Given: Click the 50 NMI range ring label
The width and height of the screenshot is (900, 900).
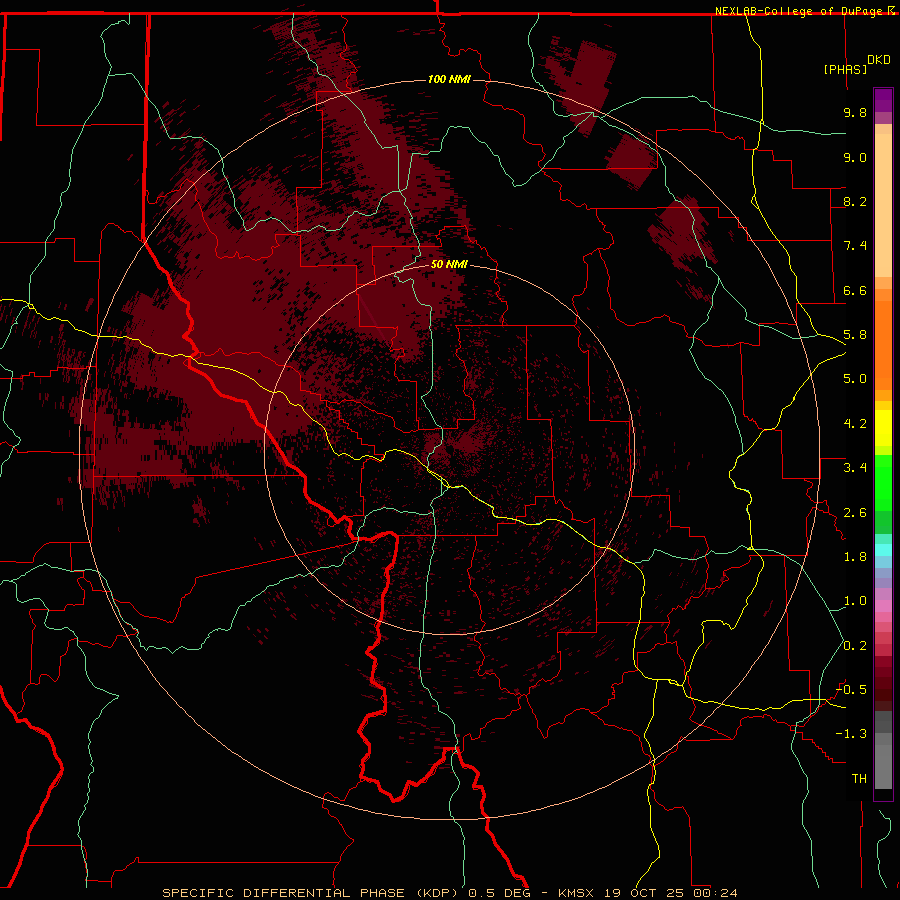Looking at the screenshot, I should coord(449,264).
